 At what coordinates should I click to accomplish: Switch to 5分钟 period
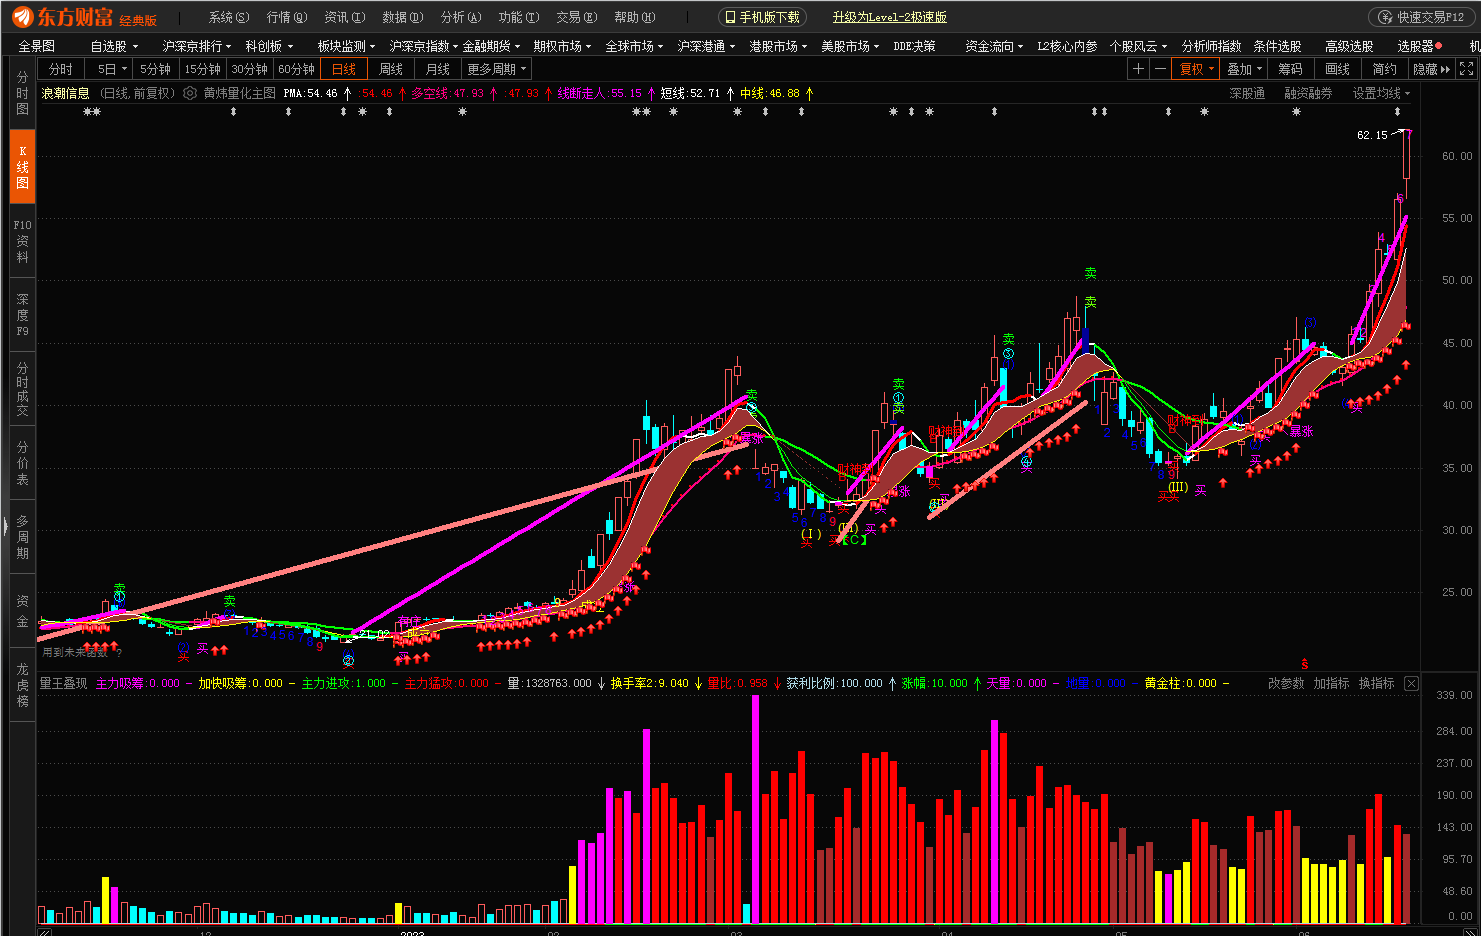(x=155, y=69)
